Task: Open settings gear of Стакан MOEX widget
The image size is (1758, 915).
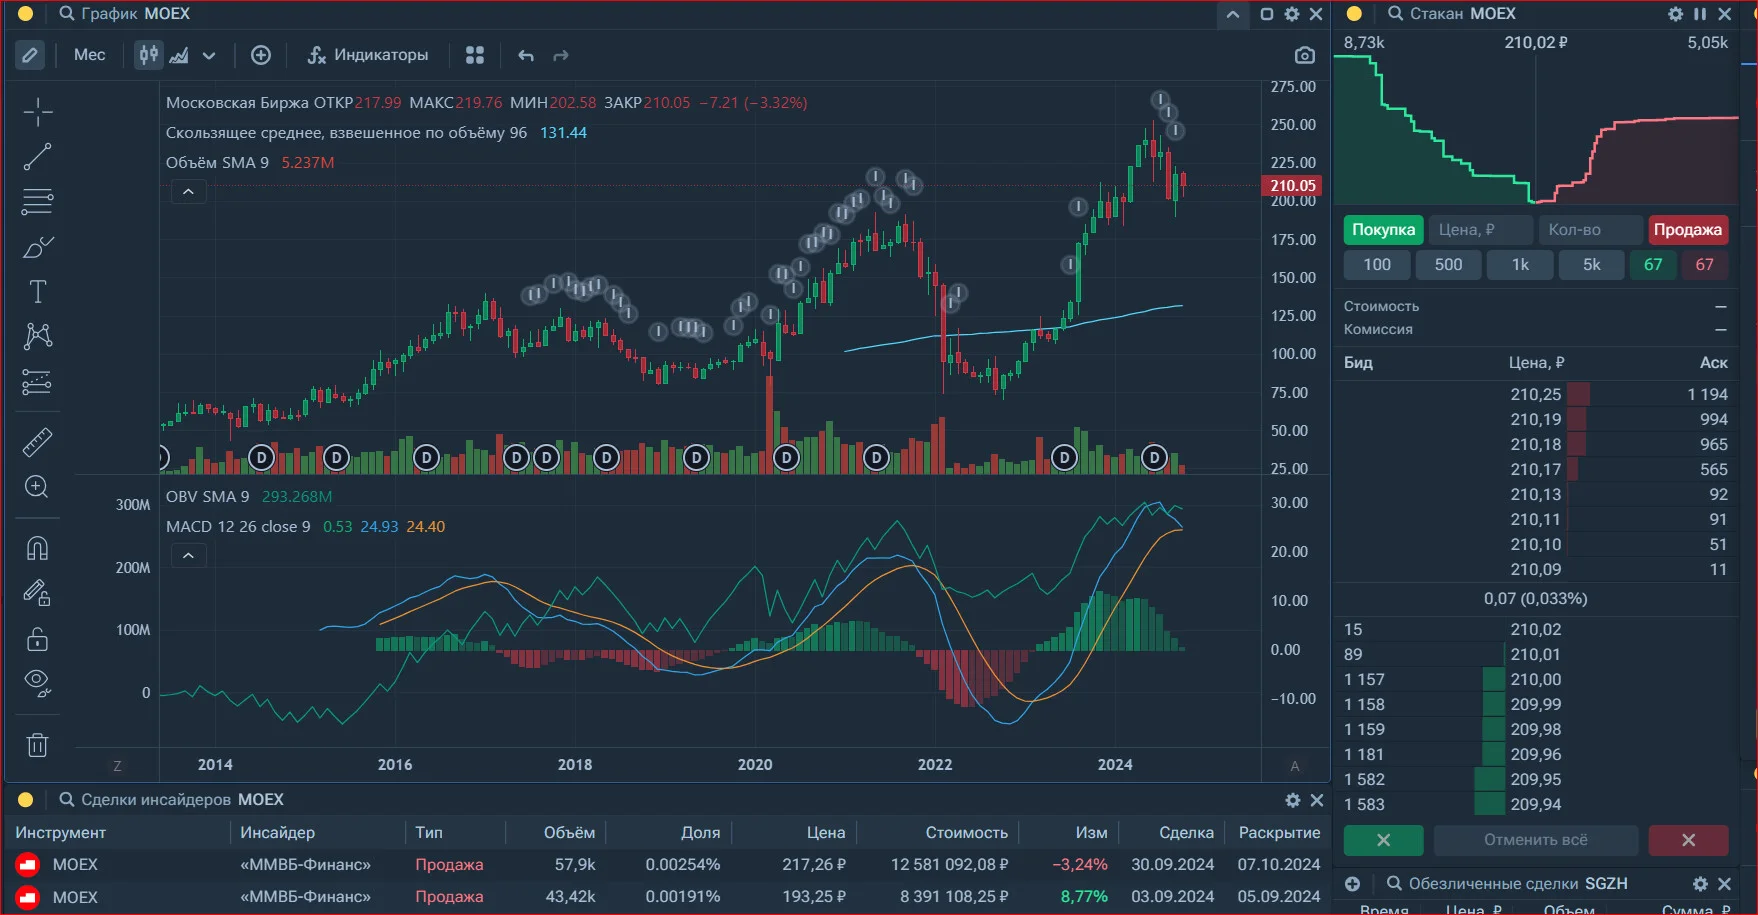Action: [x=1676, y=14]
